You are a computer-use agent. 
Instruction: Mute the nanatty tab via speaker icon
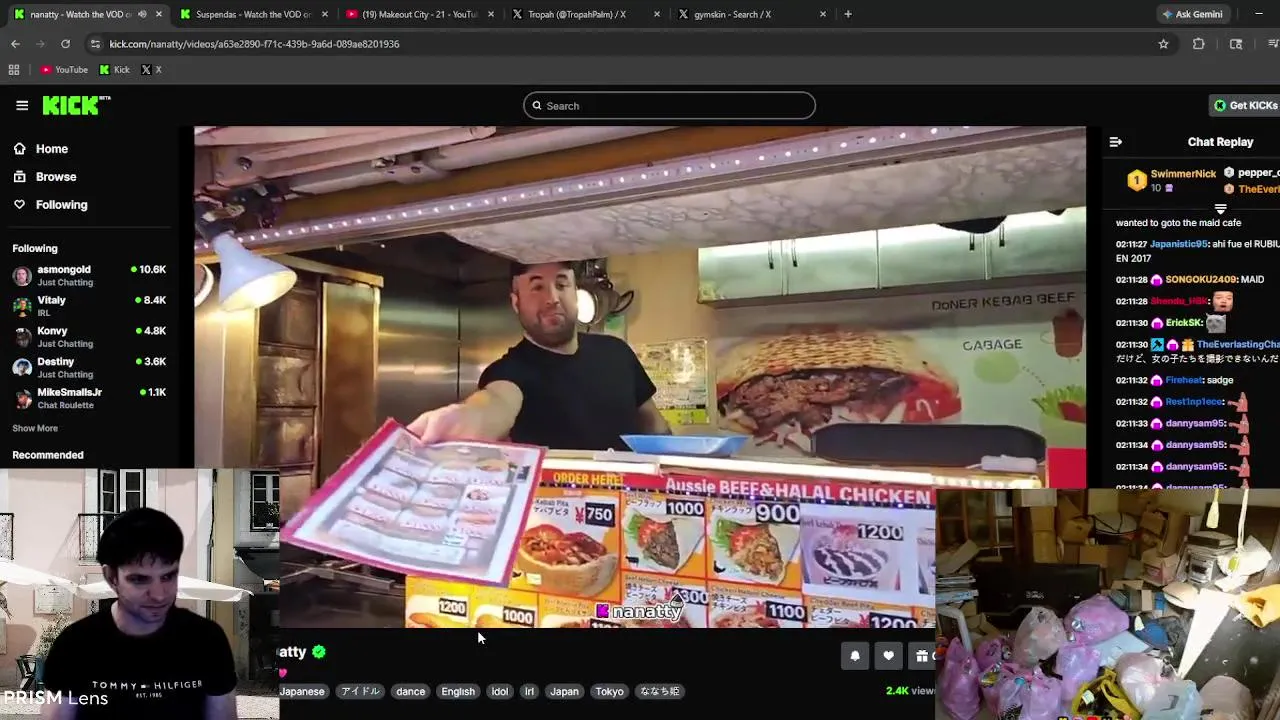142,14
